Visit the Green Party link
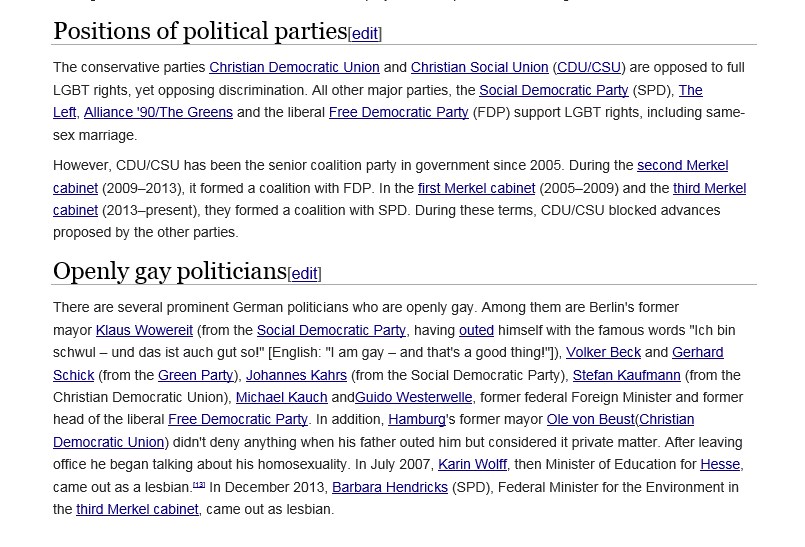 point(196,375)
